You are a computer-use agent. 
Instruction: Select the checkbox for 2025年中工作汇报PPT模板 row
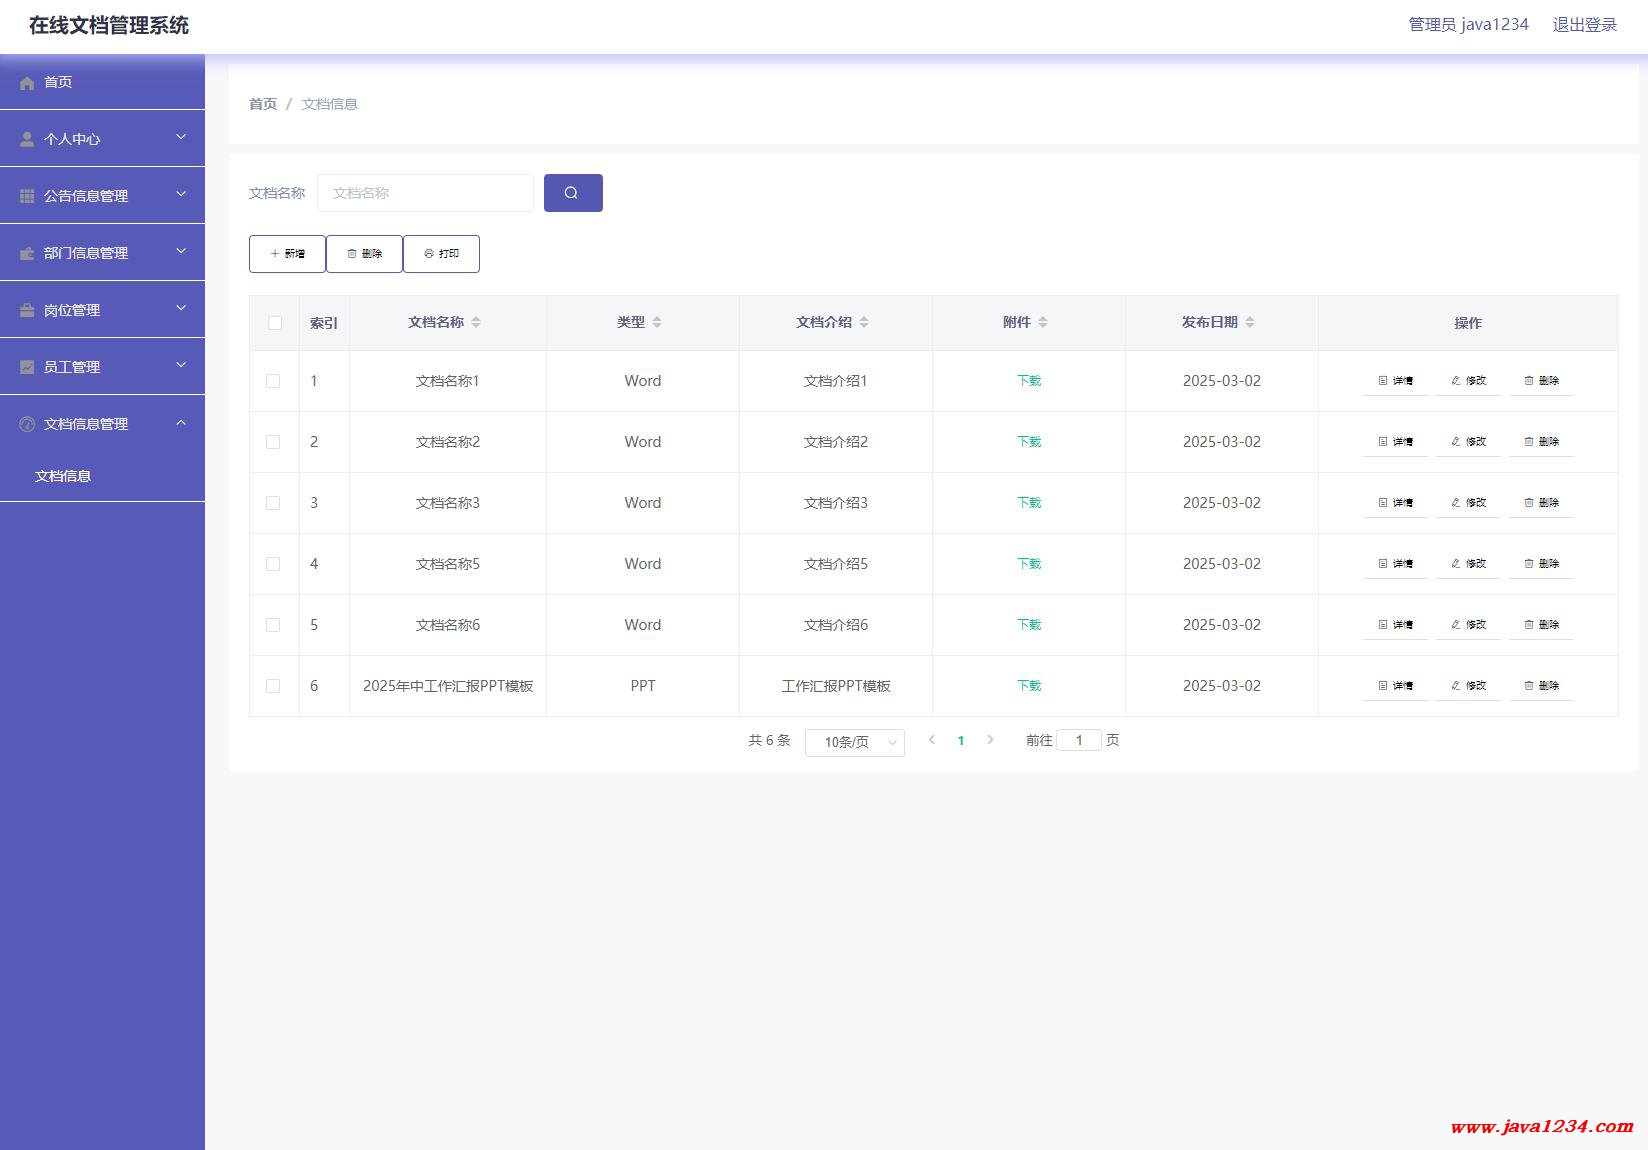coord(273,686)
